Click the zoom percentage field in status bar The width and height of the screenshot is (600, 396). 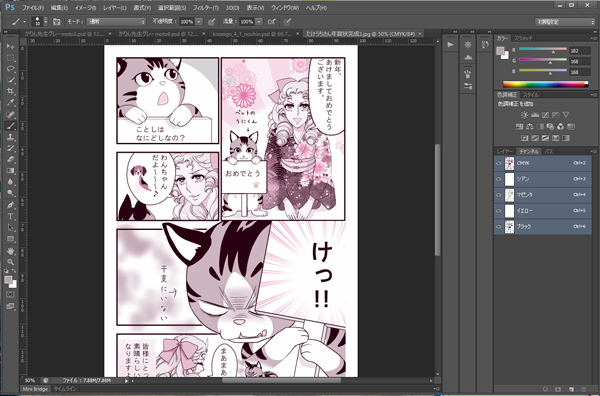tap(30, 380)
